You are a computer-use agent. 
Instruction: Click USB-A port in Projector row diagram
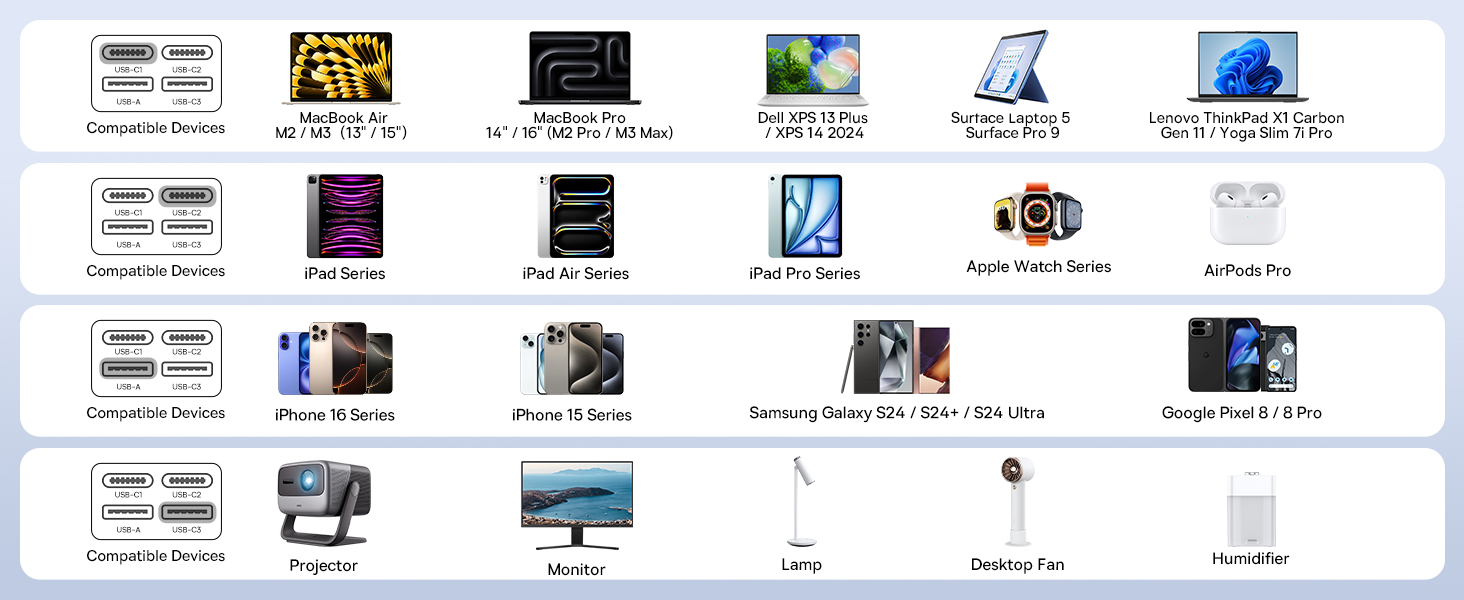pos(128,513)
